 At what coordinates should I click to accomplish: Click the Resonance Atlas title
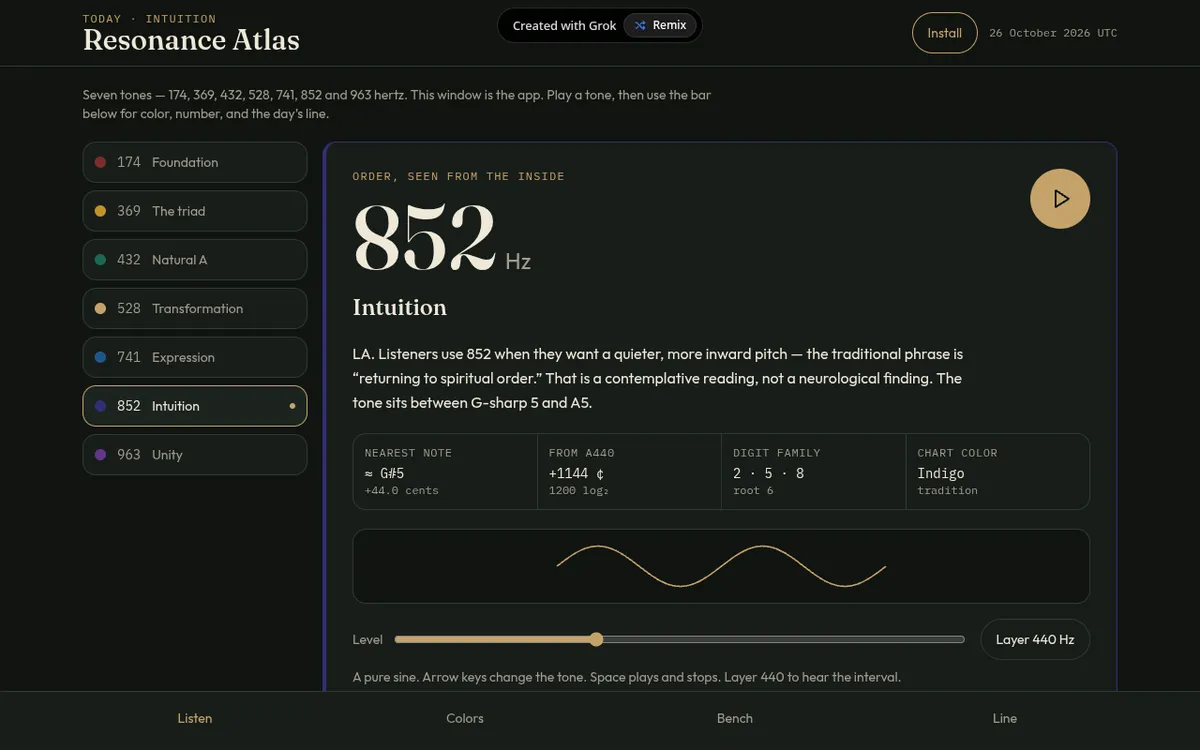[x=191, y=40]
